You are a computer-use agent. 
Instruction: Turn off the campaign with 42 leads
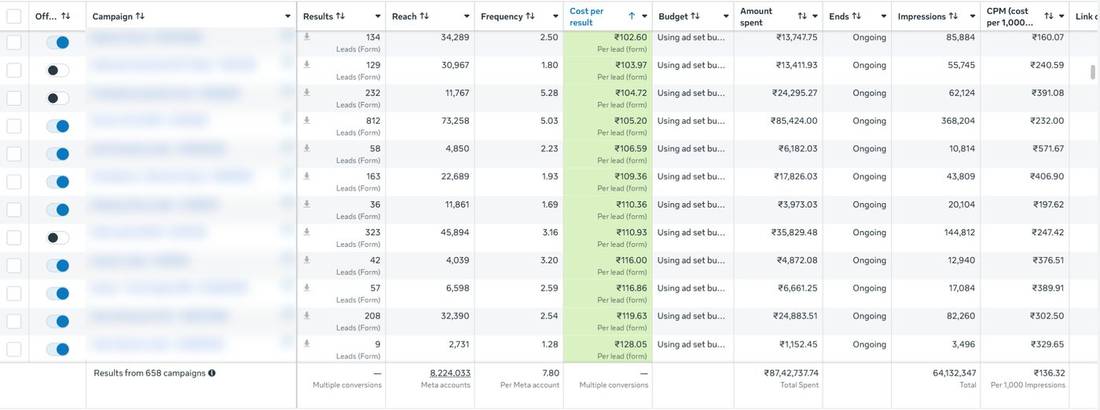pos(58,265)
